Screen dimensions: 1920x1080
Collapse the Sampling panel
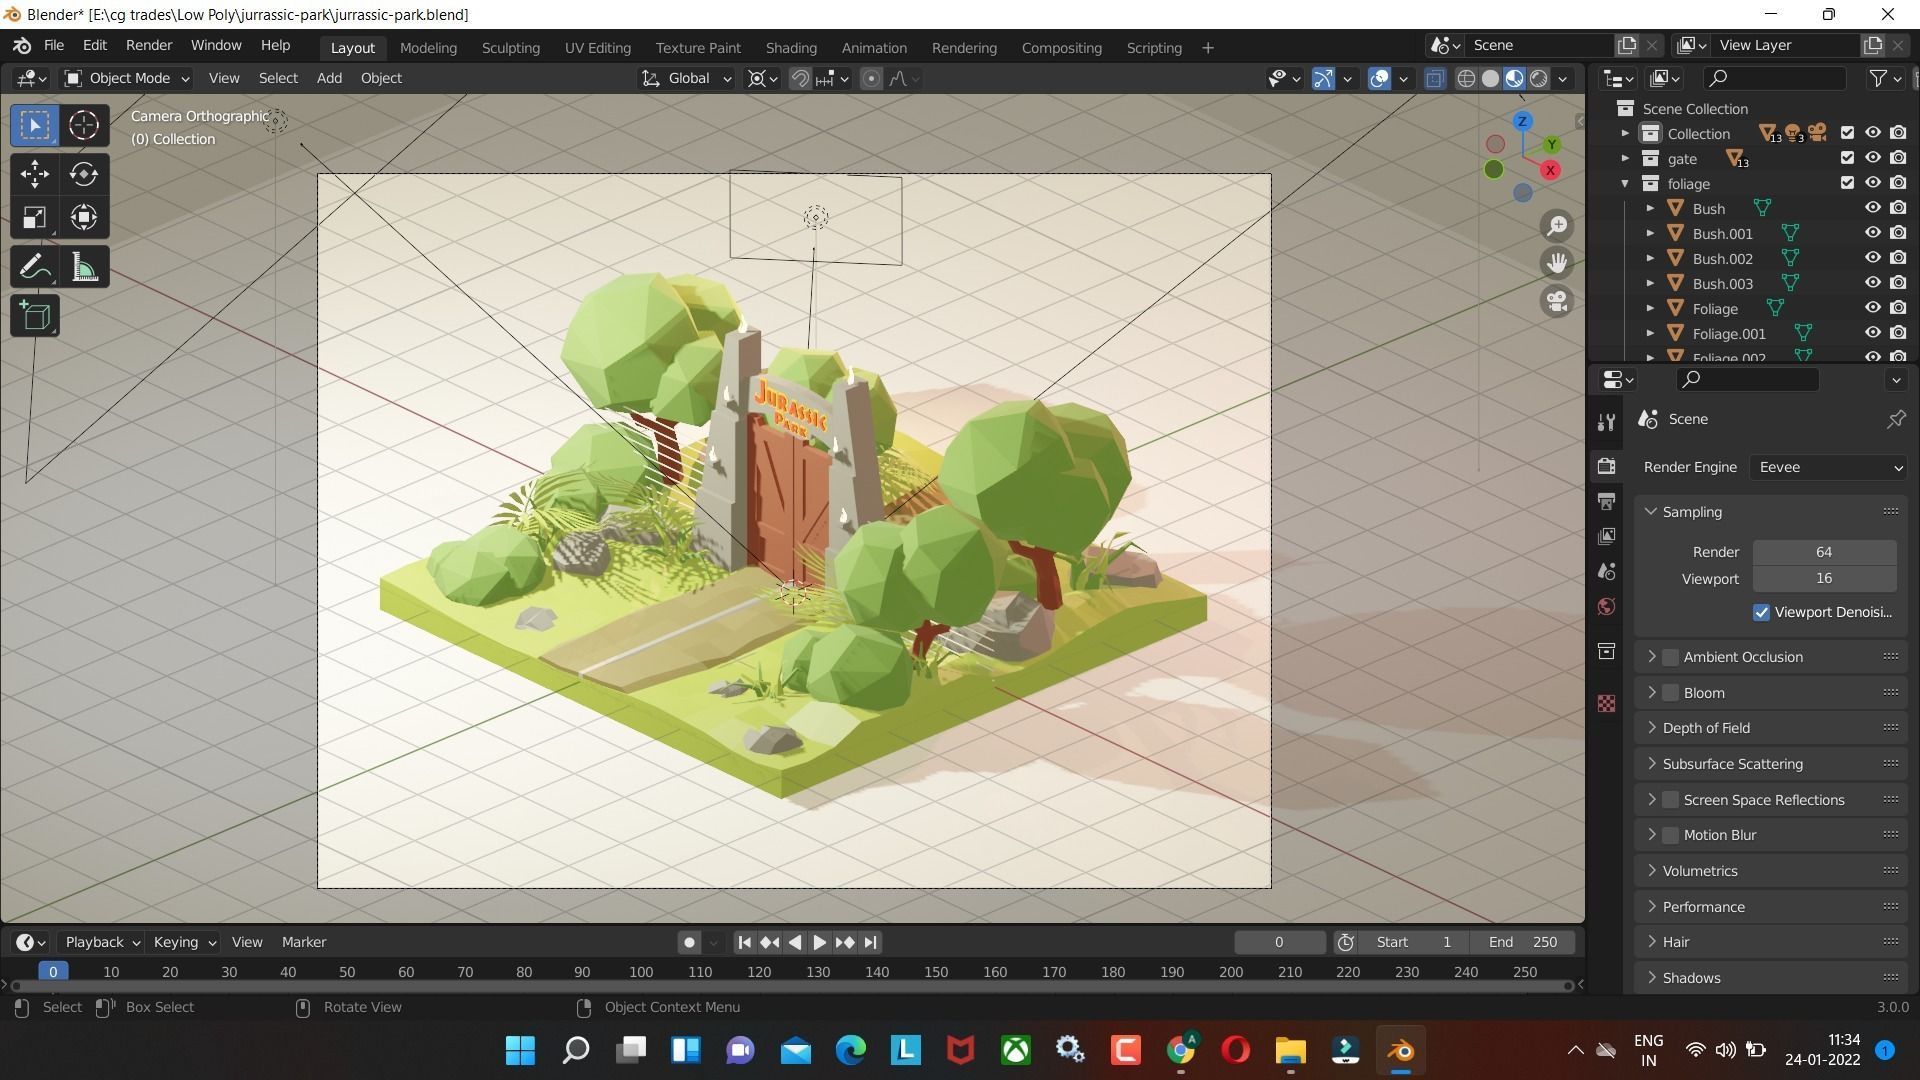click(x=1651, y=512)
